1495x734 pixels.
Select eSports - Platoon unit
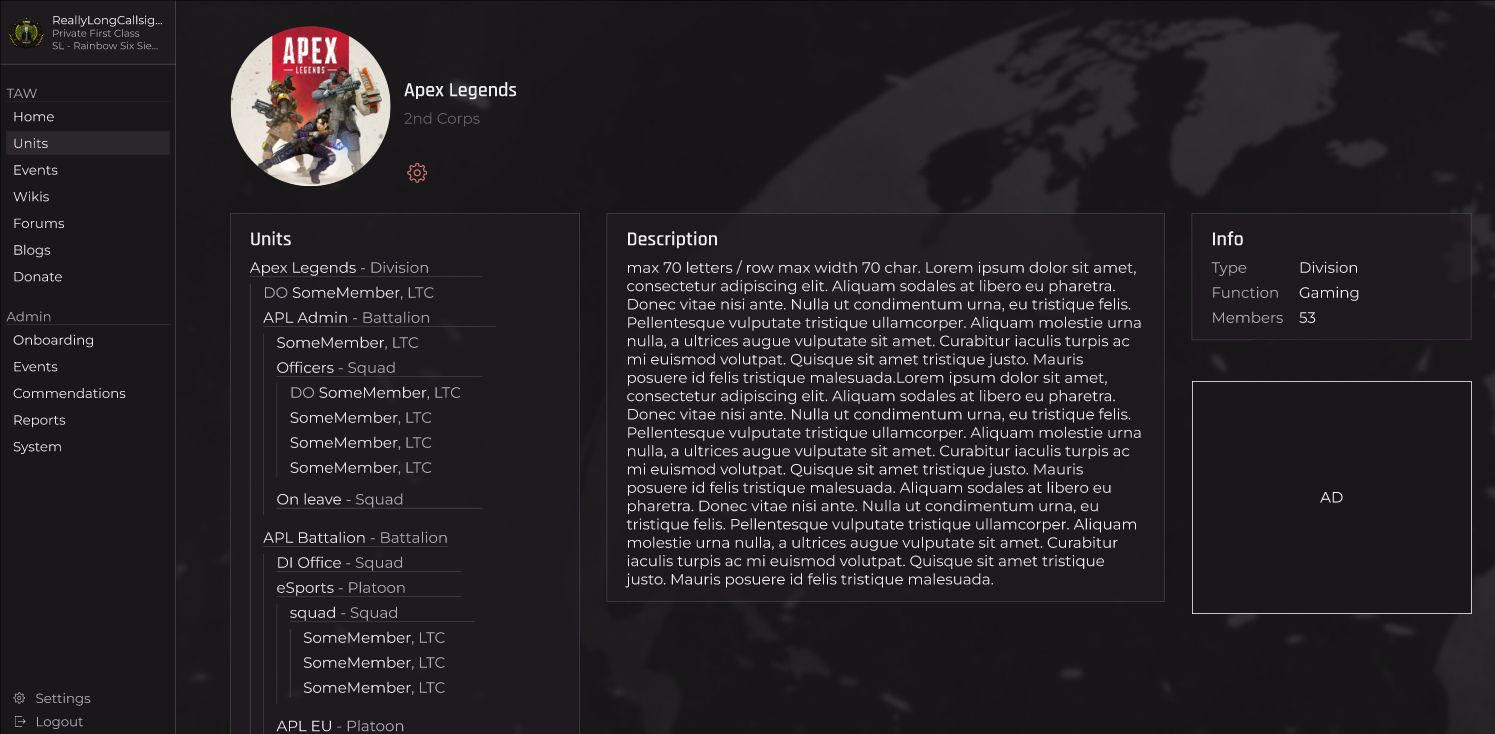pyautogui.click(x=341, y=588)
